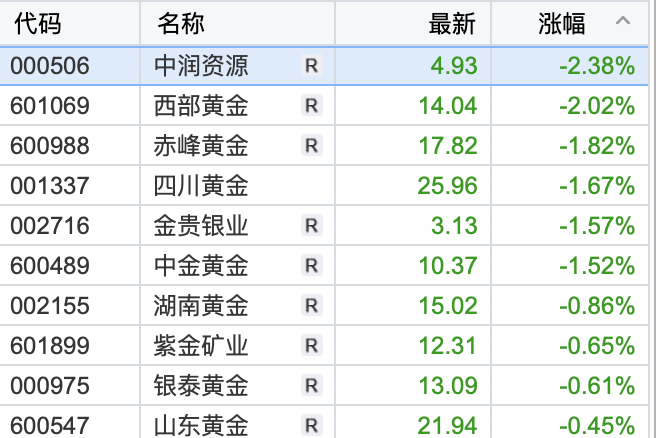
Task: Click change value -1.82%
Action: 597,146
